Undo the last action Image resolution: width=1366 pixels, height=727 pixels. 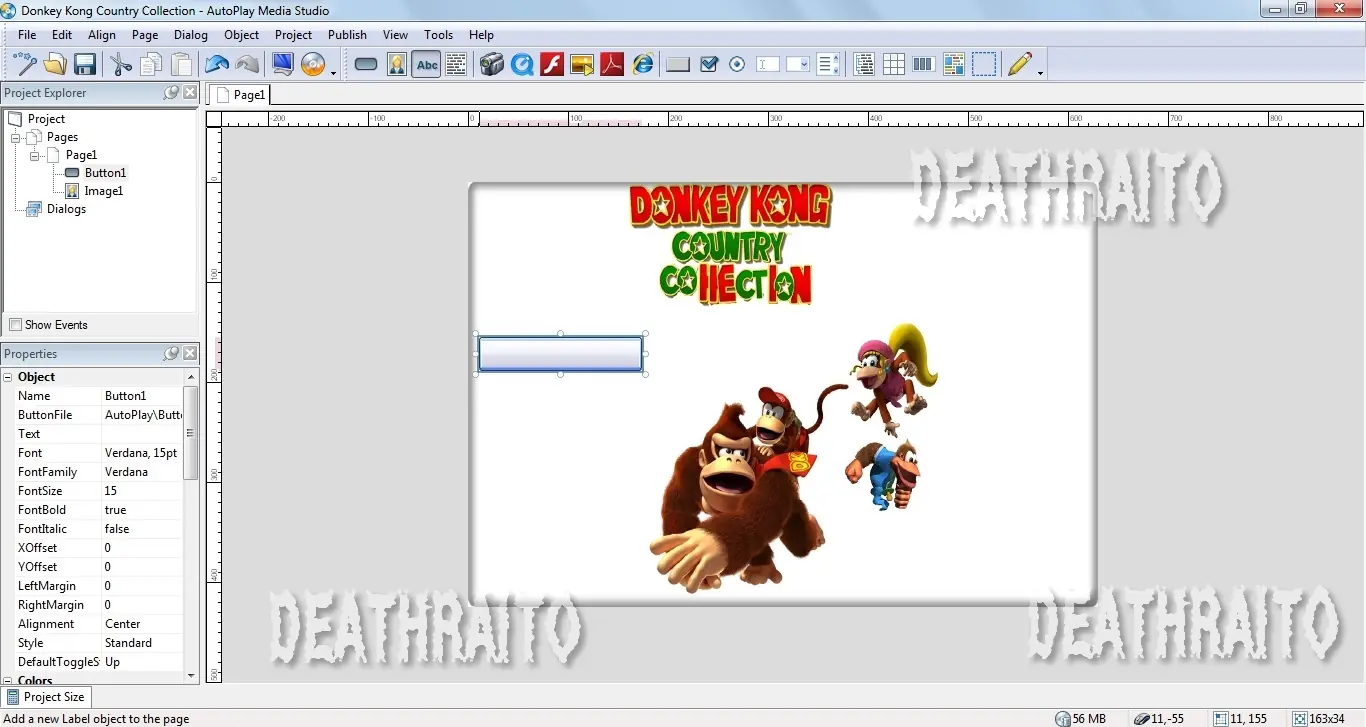click(217, 64)
